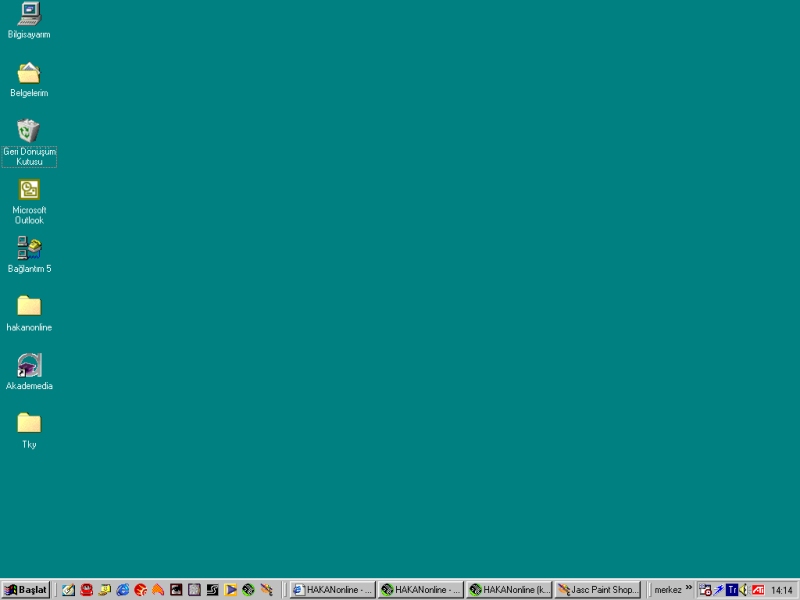Open the Başlat start menu
800x600 pixels.
(x=26, y=590)
